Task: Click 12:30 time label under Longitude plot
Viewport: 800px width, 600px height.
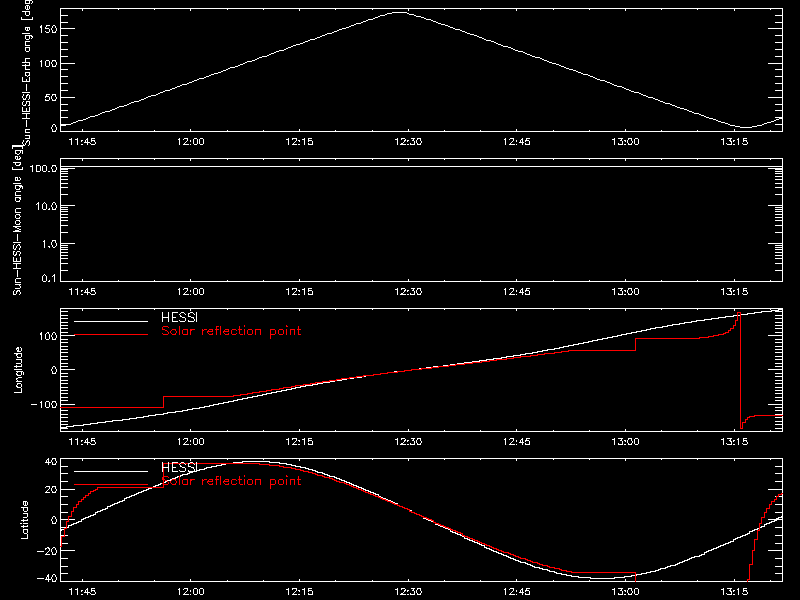Action: pos(408,442)
